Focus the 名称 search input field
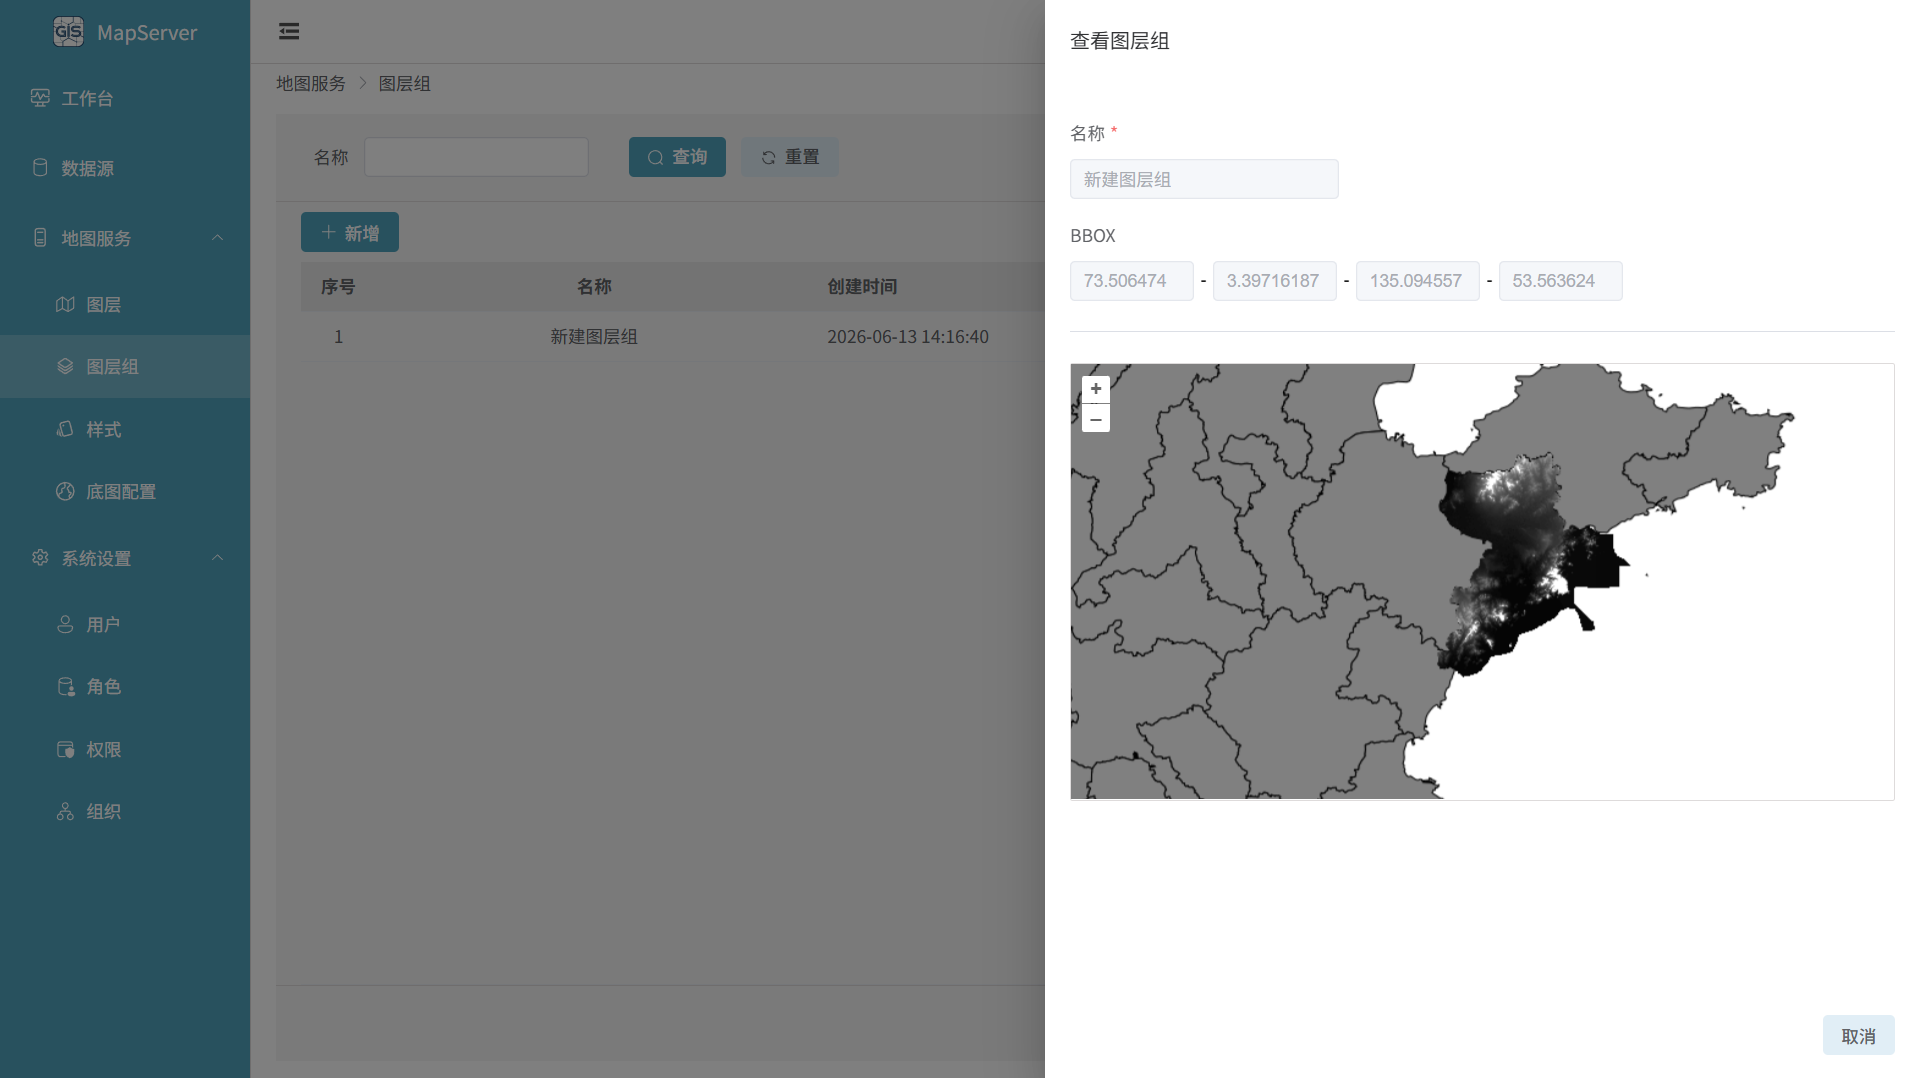The height and width of the screenshot is (1078, 1918). pos(476,157)
